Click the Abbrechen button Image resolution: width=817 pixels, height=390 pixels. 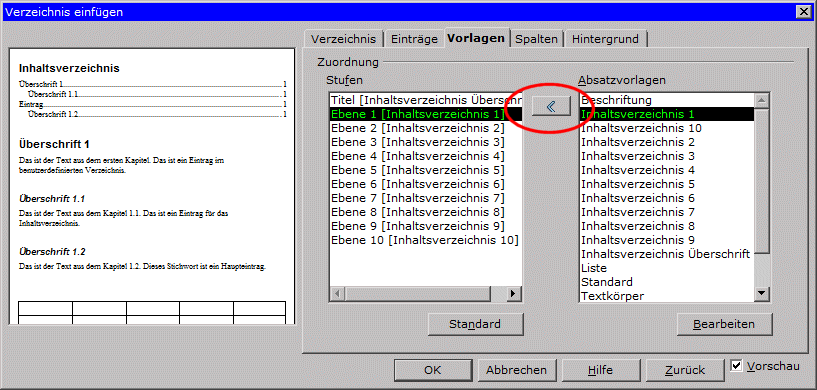(516, 370)
